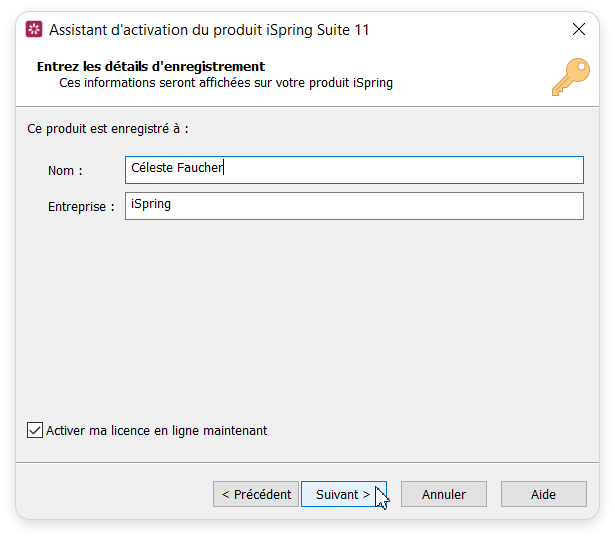Click the golden key icon
This screenshot has height=539, width=615.
point(570,76)
